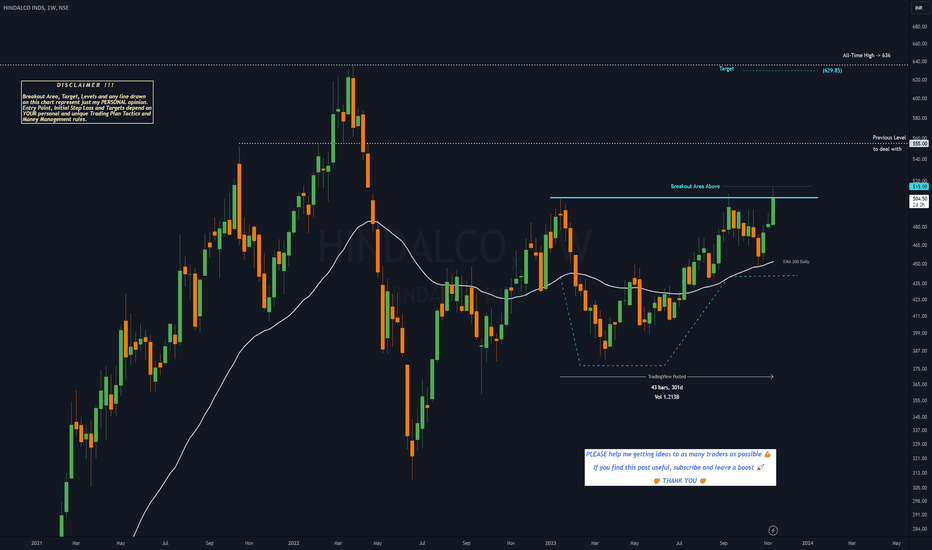Select the white 'PLEASE help me' note box

(x=680, y=467)
